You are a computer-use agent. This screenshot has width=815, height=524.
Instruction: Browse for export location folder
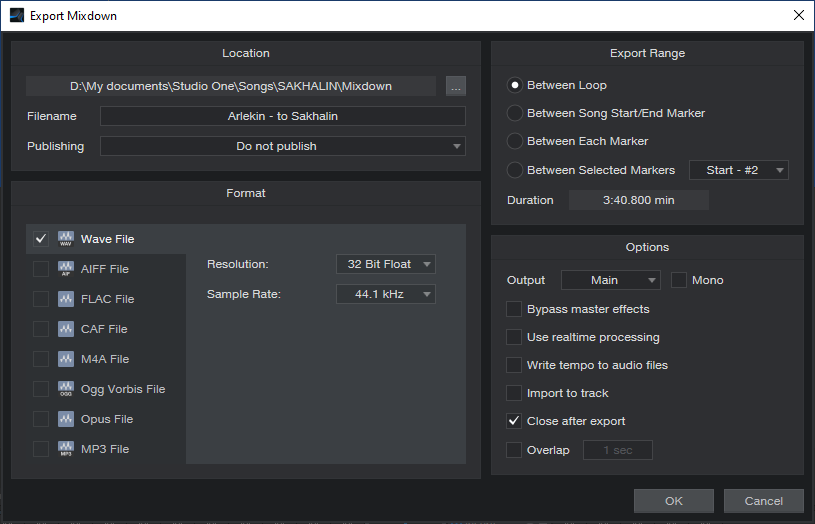tap(456, 86)
